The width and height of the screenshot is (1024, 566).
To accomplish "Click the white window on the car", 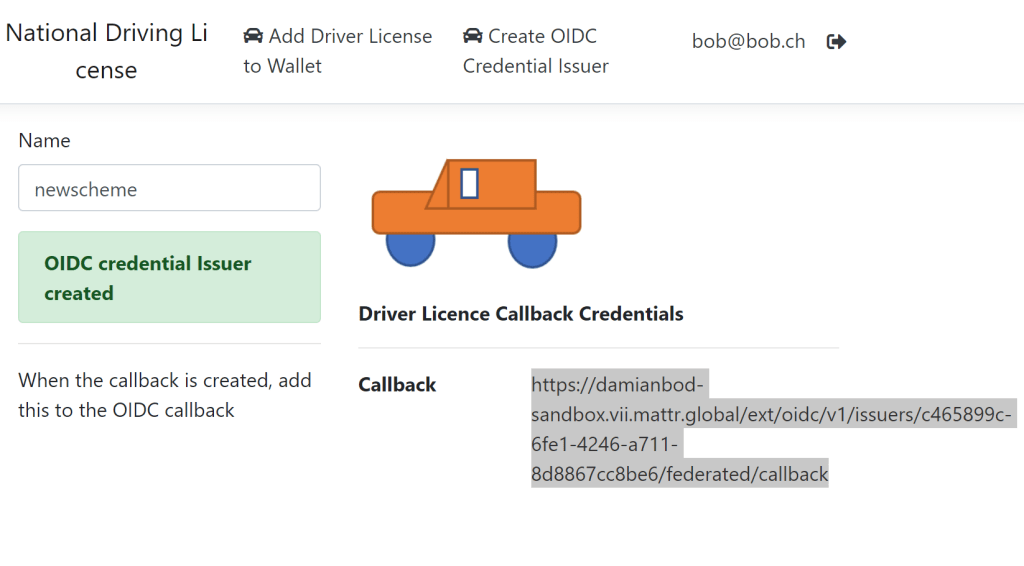I will click(x=469, y=183).
